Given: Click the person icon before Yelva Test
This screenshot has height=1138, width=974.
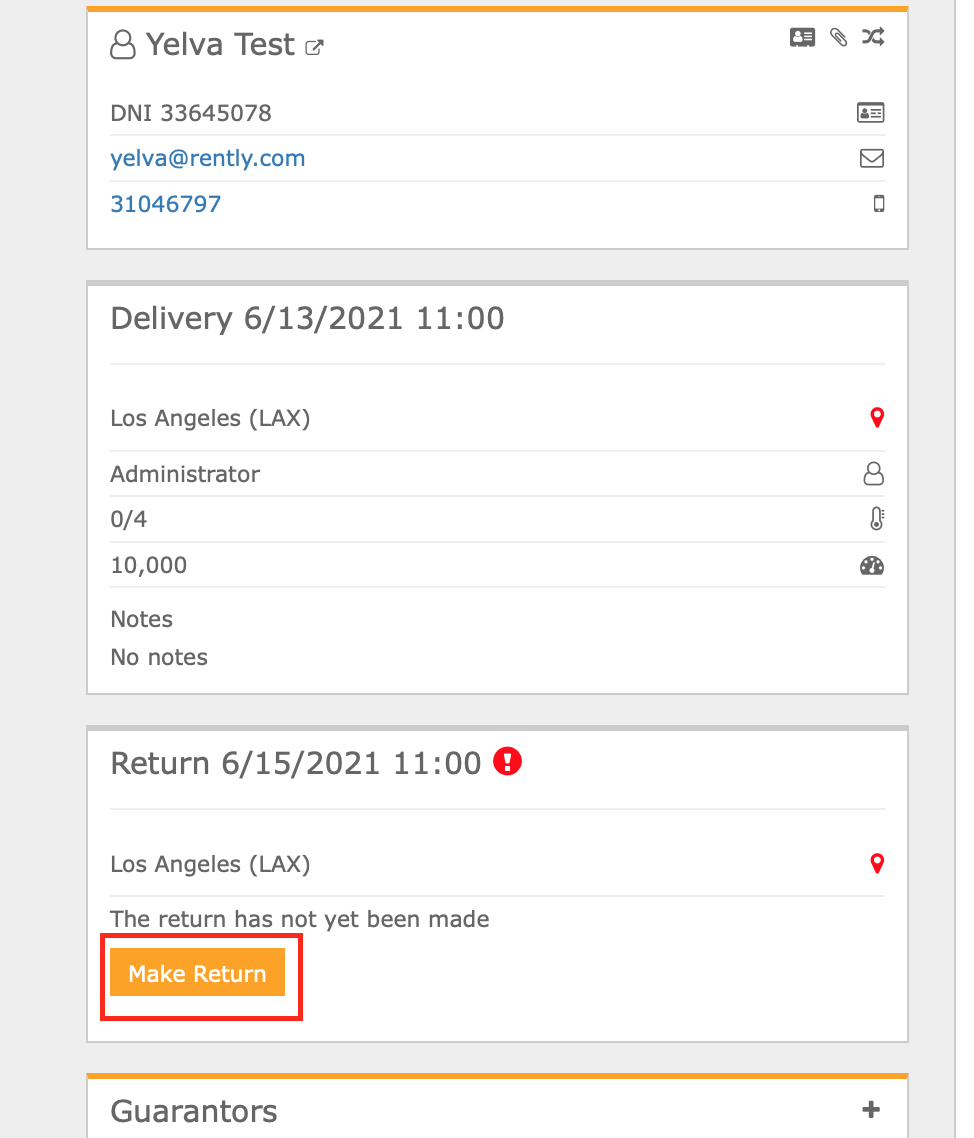Looking at the screenshot, I should coord(123,44).
